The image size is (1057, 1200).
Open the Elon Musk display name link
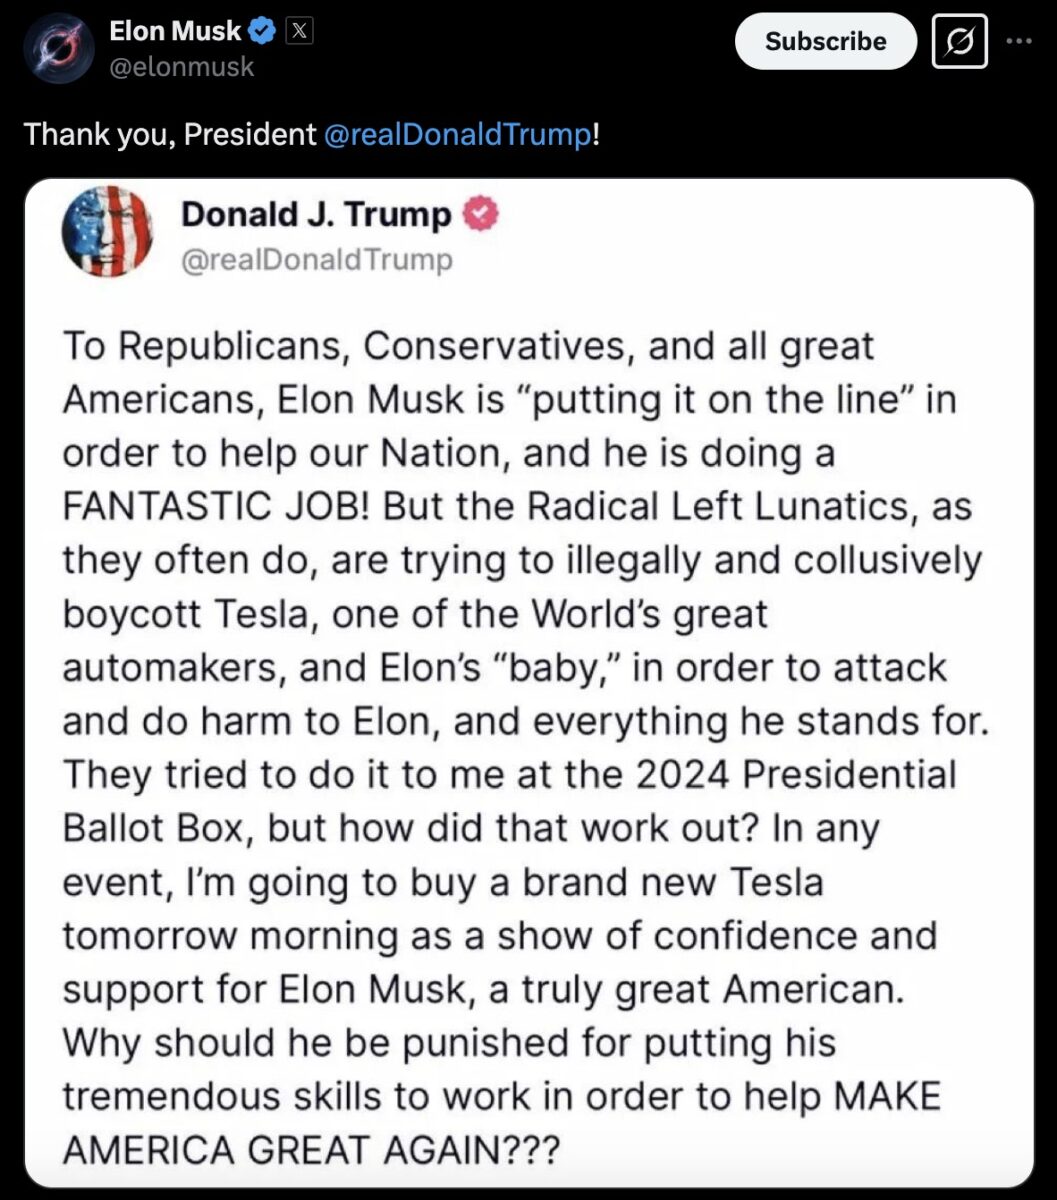[175, 32]
